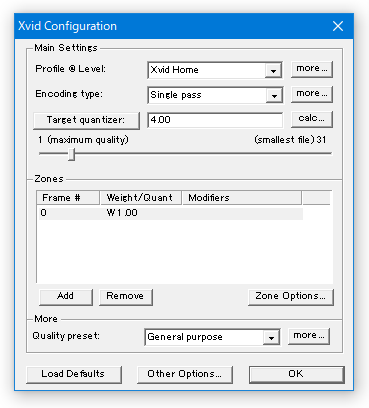Open the Quality preset dropdown
The image size is (369, 408).
tap(212, 337)
